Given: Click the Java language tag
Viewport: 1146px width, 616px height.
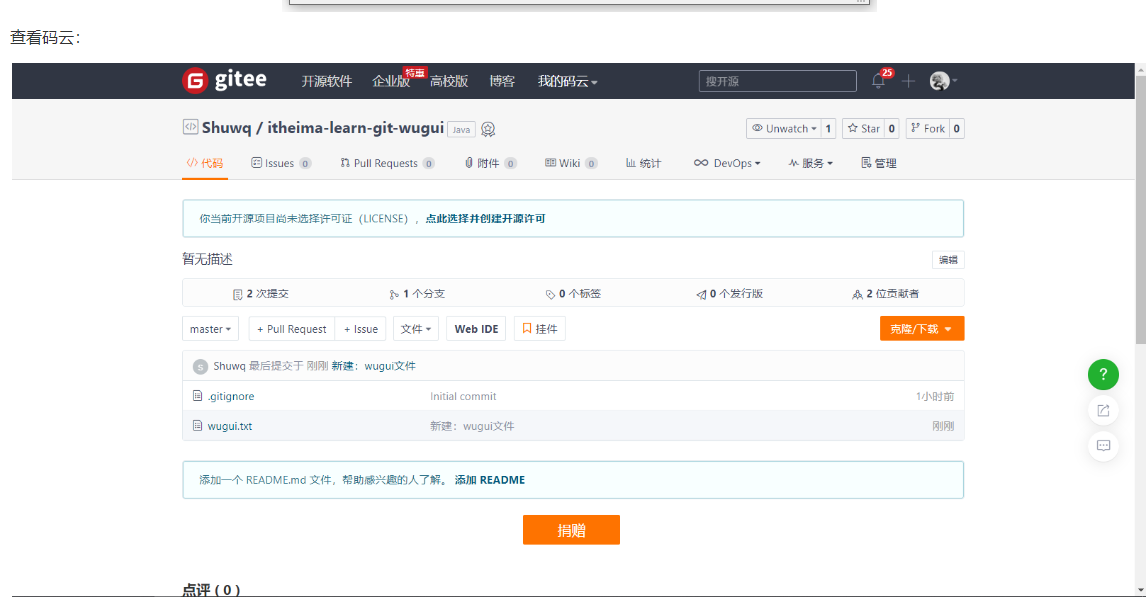Looking at the screenshot, I should tap(461, 129).
